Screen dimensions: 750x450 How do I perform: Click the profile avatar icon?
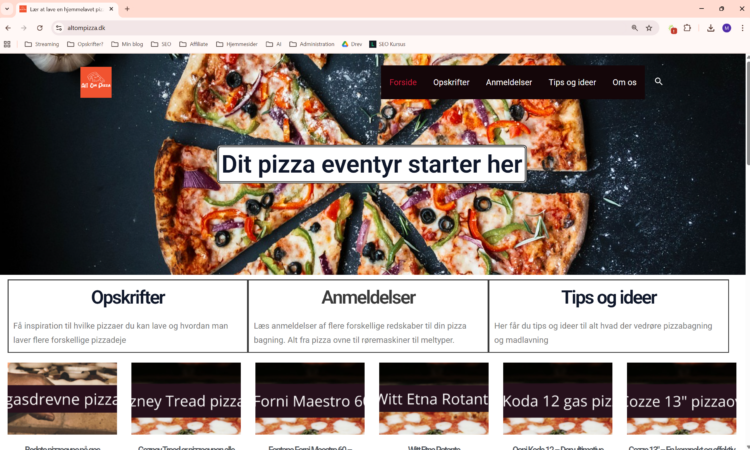[727, 28]
